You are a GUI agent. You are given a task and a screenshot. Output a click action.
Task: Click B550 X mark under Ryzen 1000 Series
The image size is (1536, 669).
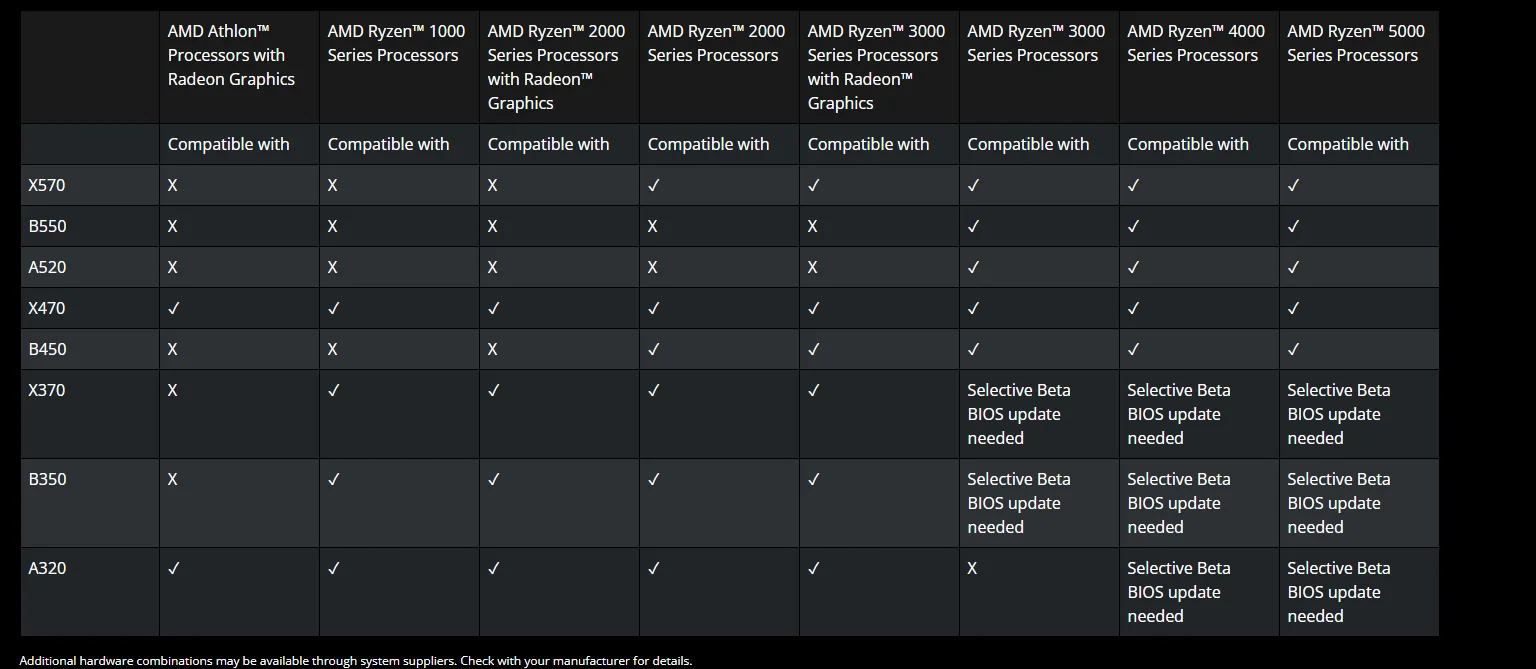pos(333,226)
